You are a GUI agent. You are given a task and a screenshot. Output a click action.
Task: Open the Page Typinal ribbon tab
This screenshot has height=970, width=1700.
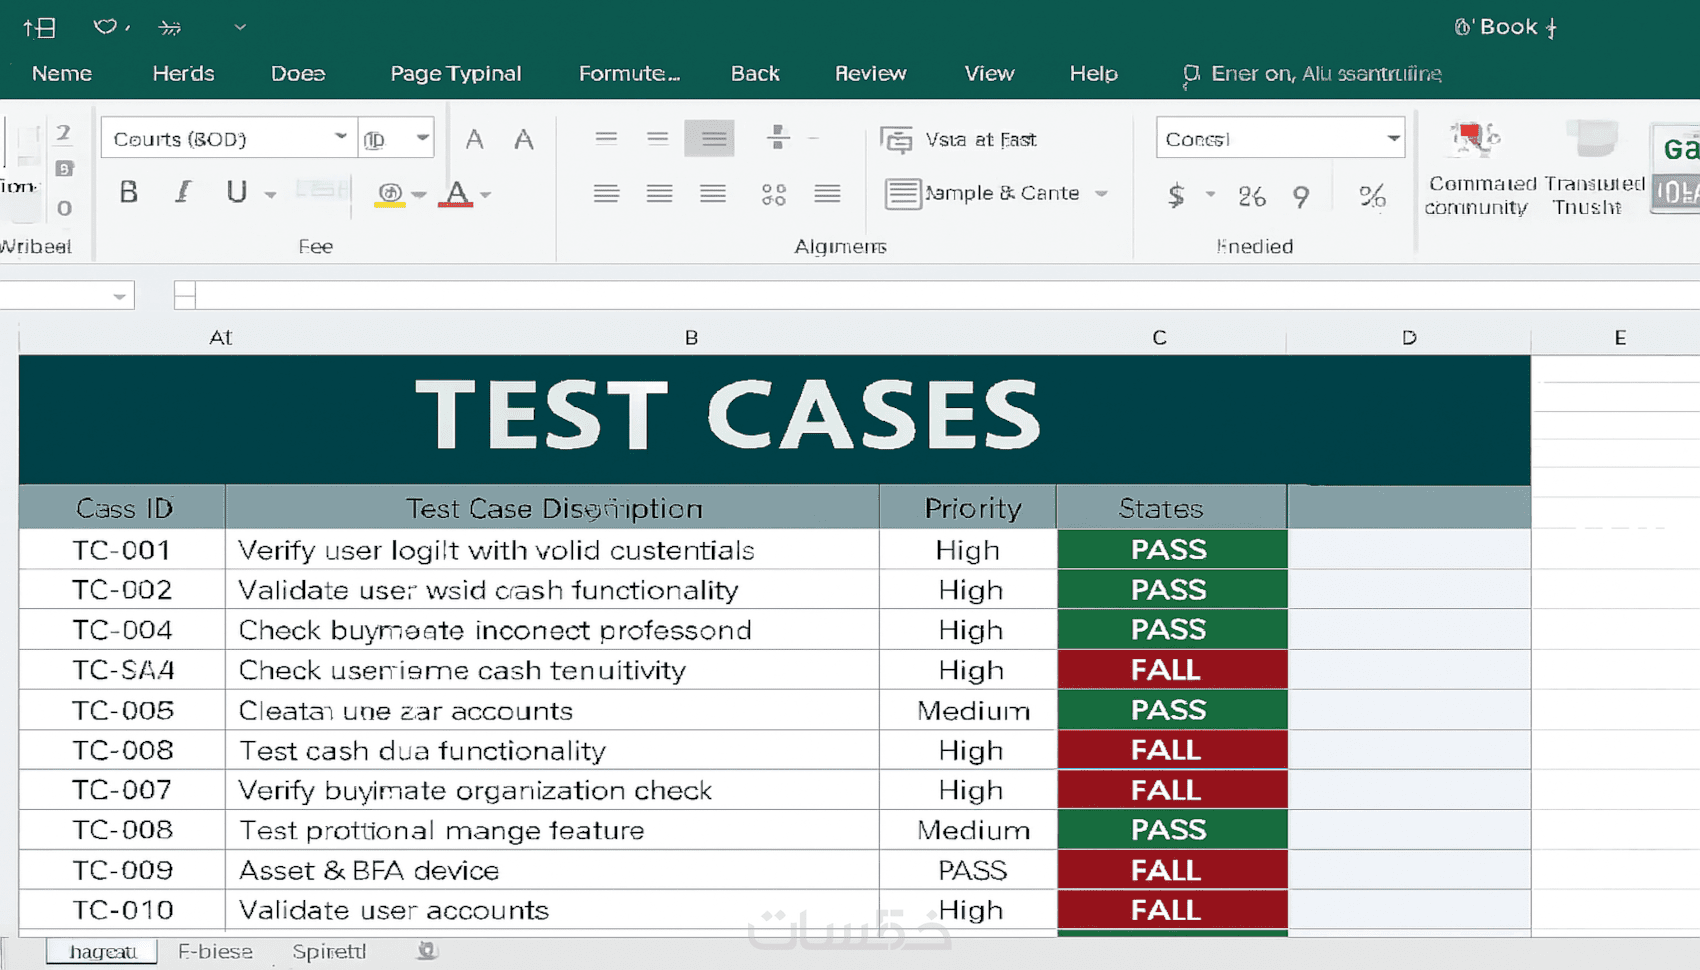456,73
